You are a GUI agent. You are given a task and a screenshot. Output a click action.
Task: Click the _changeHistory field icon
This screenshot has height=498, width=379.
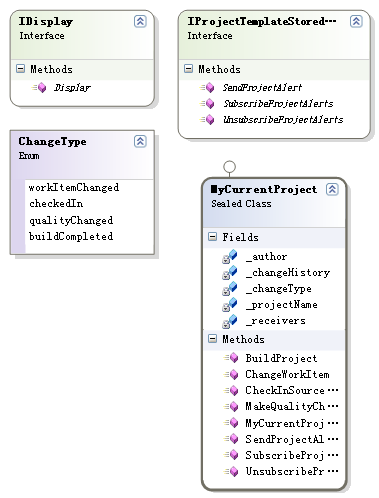point(230,273)
